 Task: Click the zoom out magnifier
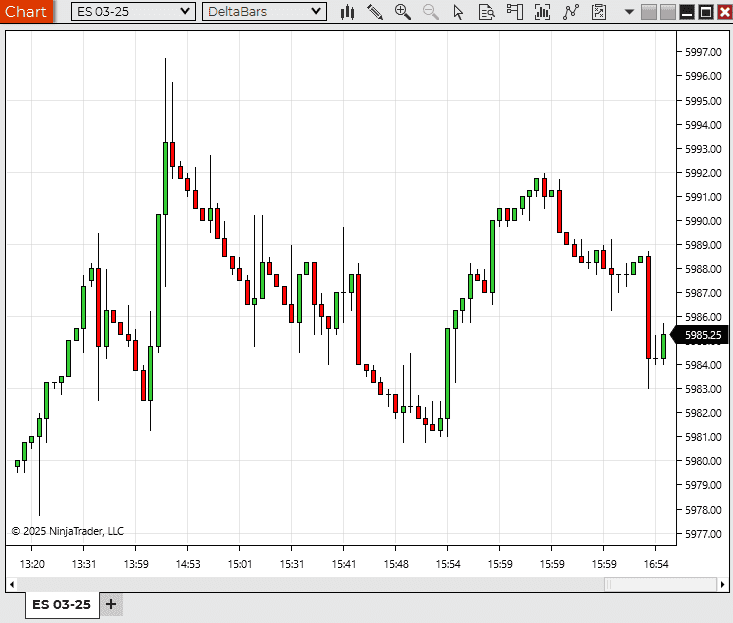point(431,12)
